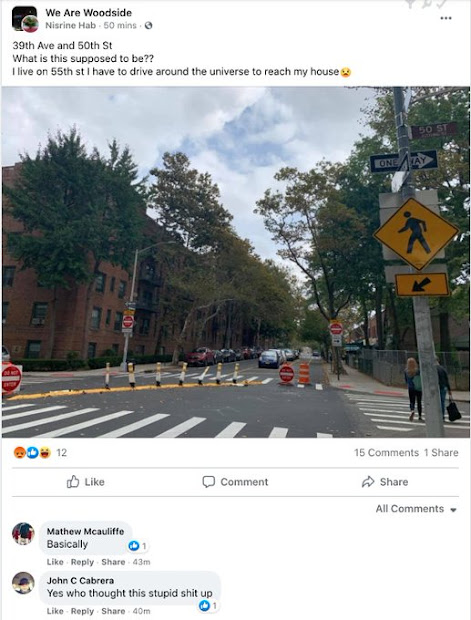Click the We Are Woodside group avatar
Viewport: 471px width, 620px height.
(x=24, y=19)
